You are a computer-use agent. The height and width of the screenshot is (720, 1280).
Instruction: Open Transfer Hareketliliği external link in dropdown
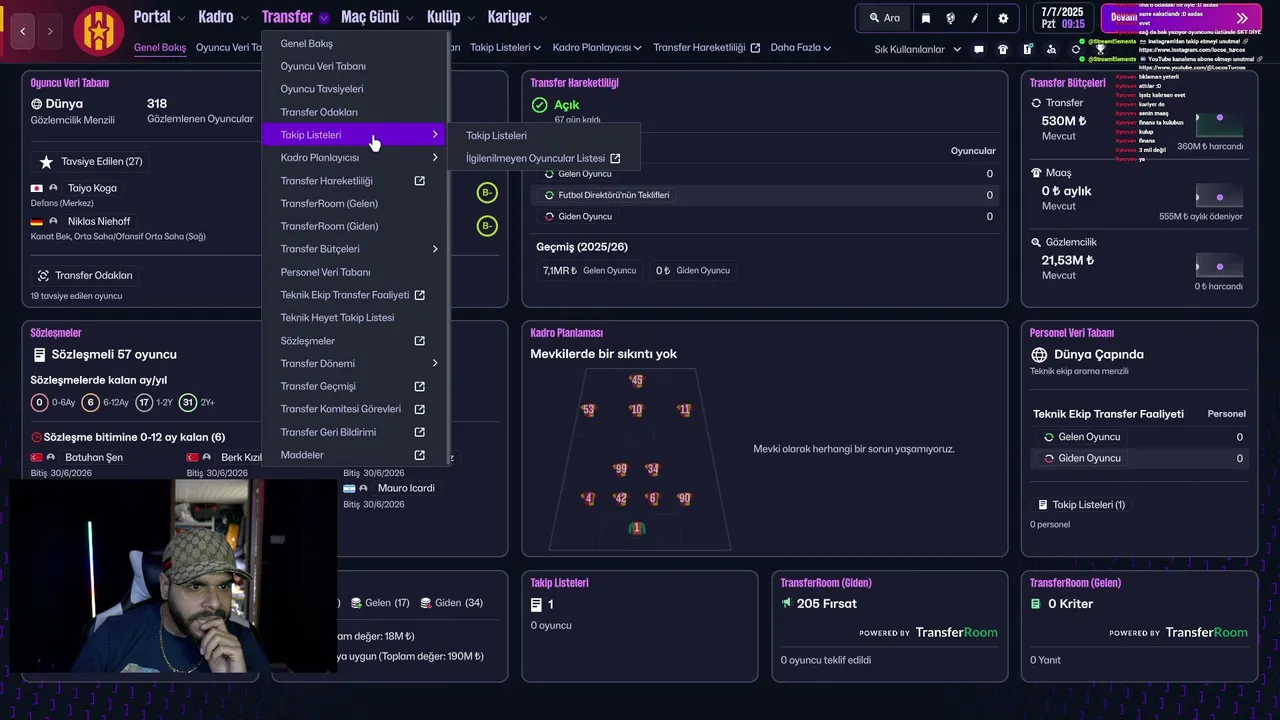(420, 181)
